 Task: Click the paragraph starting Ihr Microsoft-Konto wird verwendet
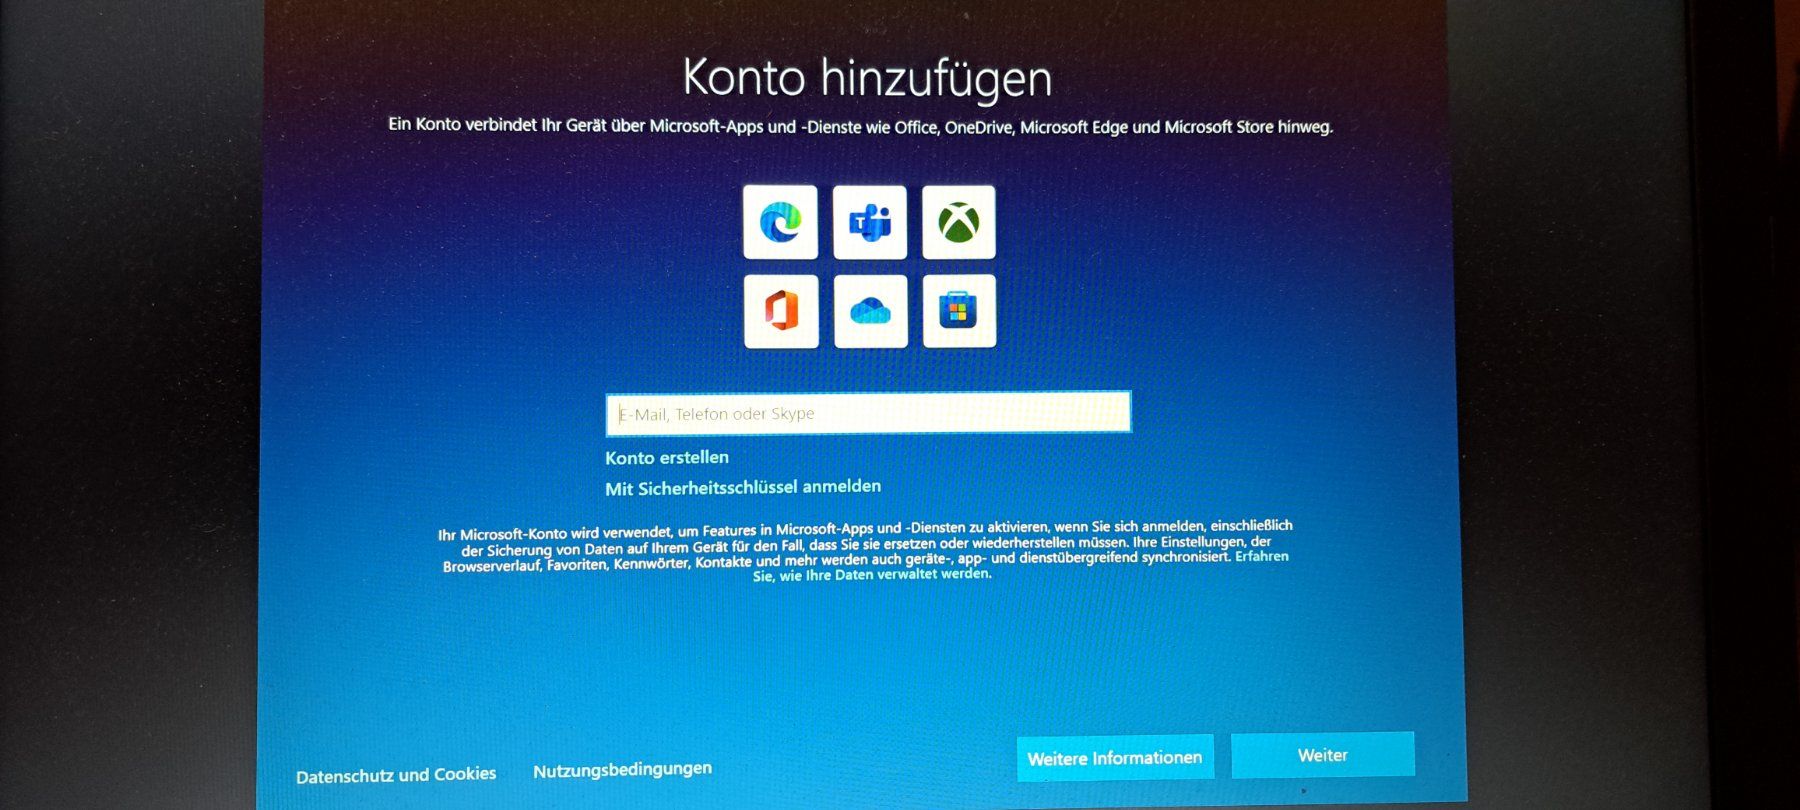[866, 551]
